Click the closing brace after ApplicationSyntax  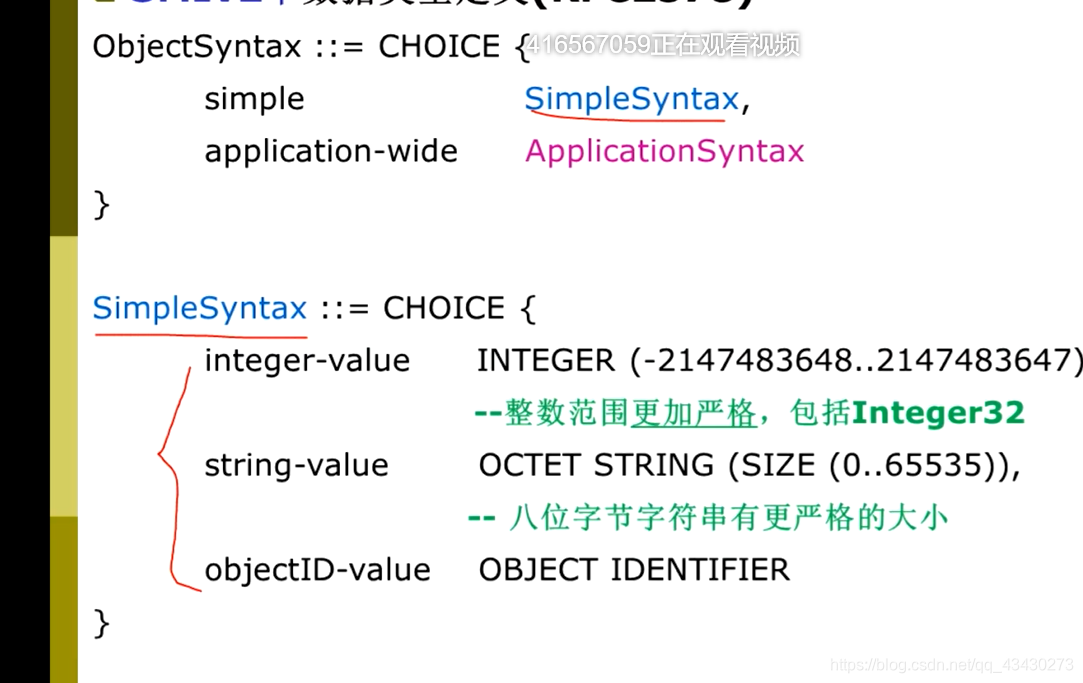click(102, 204)
